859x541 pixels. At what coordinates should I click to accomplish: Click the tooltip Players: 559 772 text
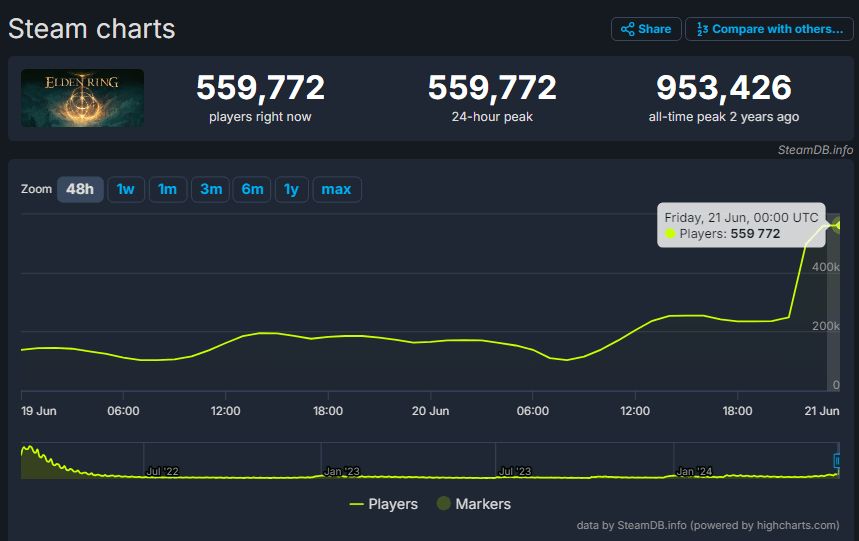point(729,234)
